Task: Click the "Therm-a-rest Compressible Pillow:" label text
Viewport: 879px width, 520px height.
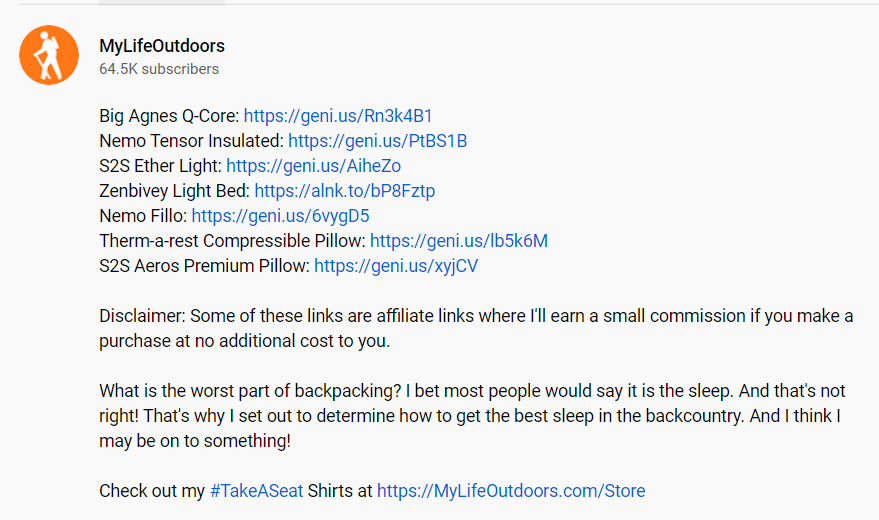Action: tap(232, 241)
